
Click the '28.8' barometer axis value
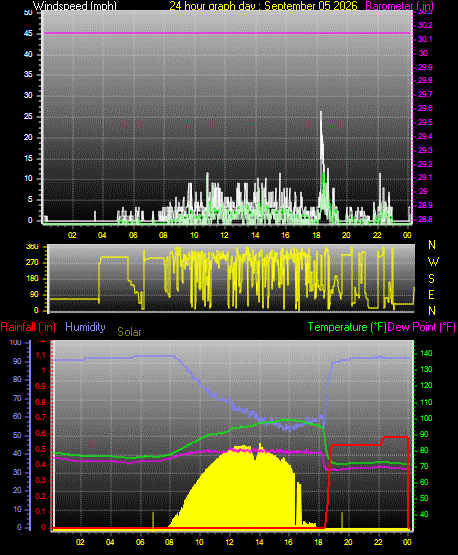click(x=425, y=219)
